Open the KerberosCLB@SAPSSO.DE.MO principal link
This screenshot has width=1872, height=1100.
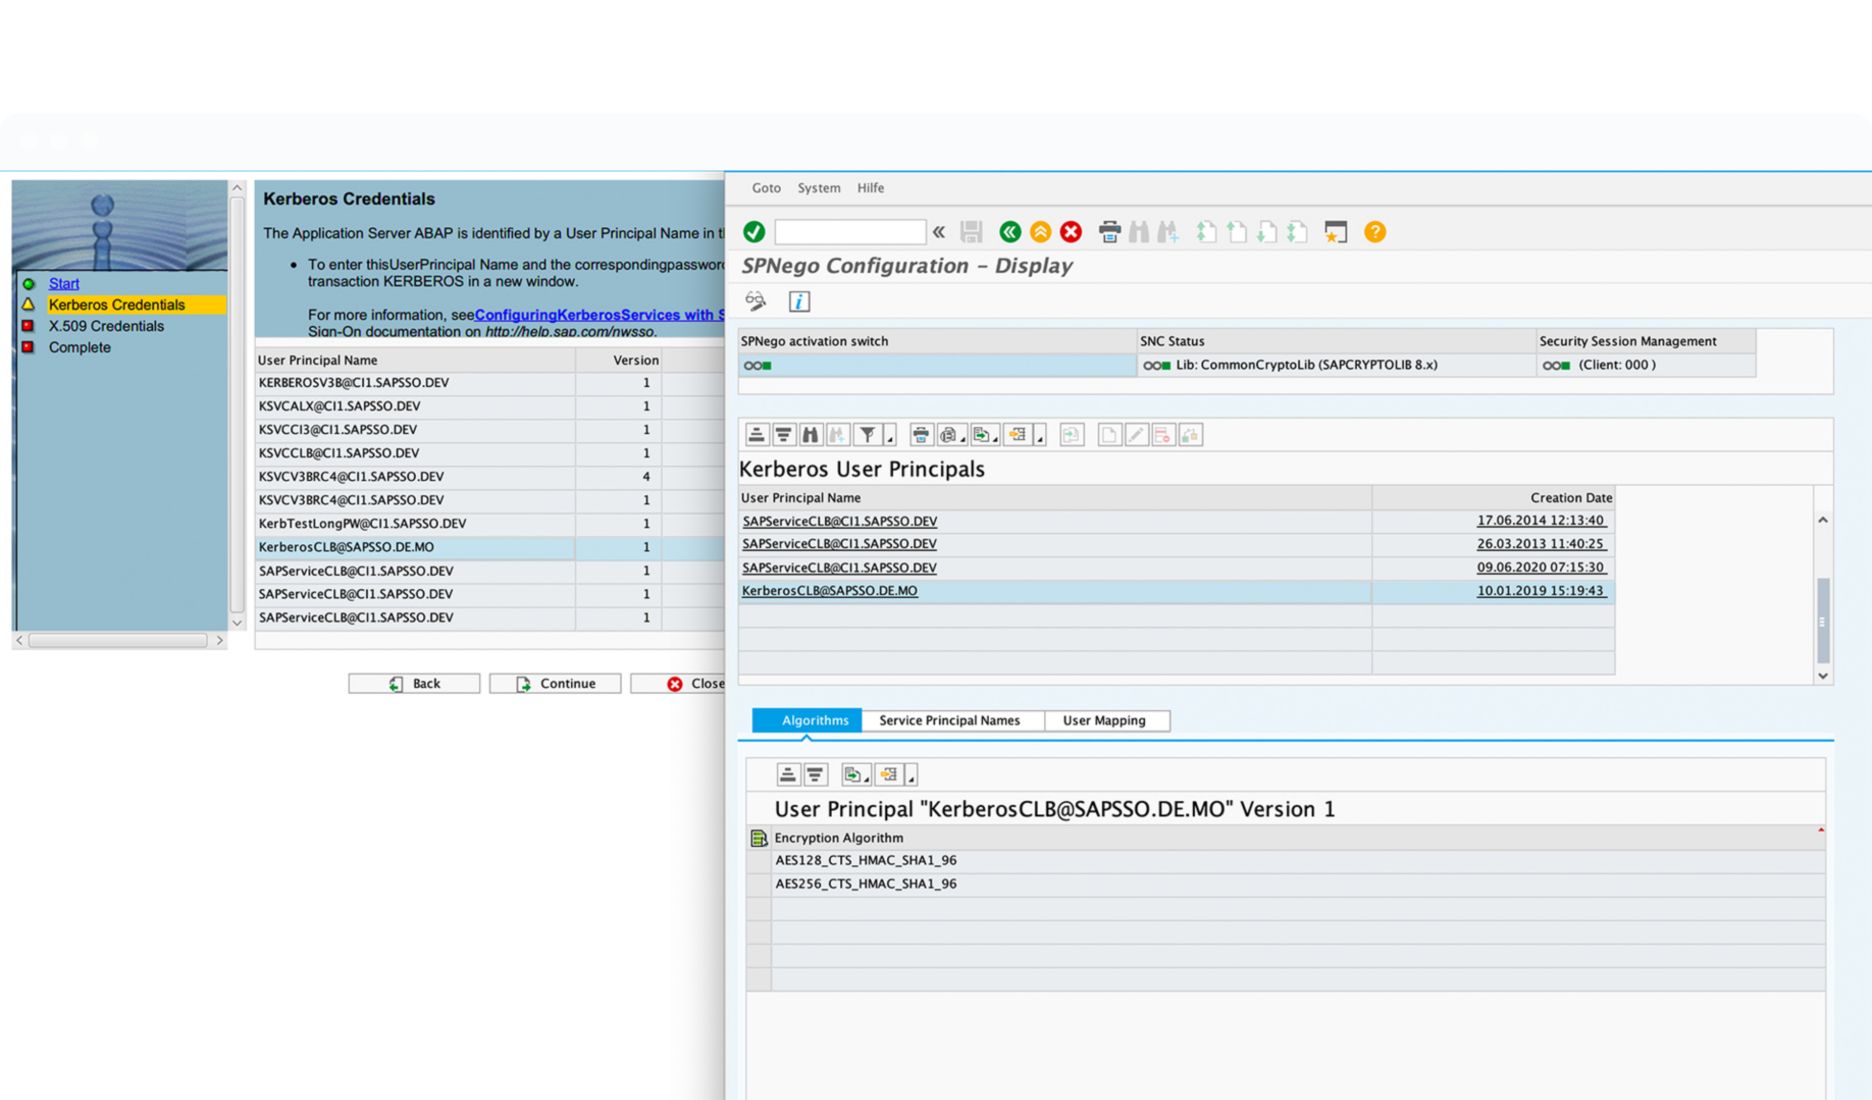click(x=829, y=591)
